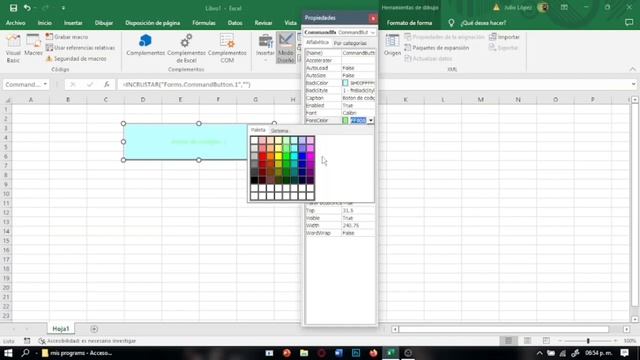Viewport: 640px width, 360px height.
Task: Click the WordWrap property row
Action: (340, 233)
